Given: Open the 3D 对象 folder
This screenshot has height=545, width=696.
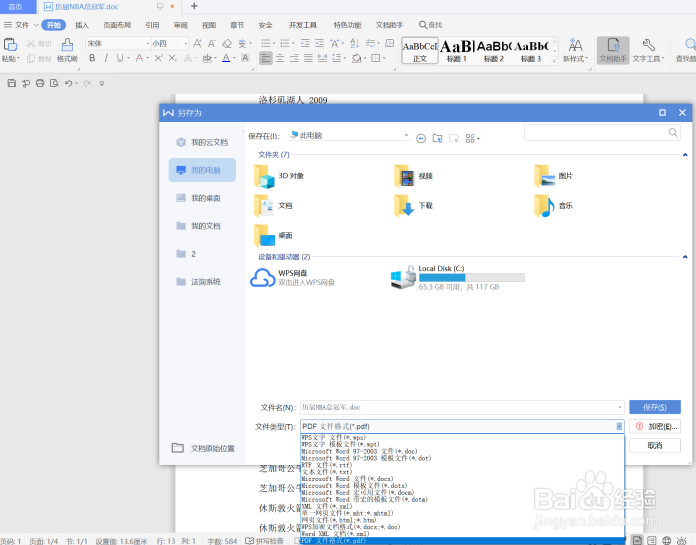Looking at the screenshot, I should point(279,176).
